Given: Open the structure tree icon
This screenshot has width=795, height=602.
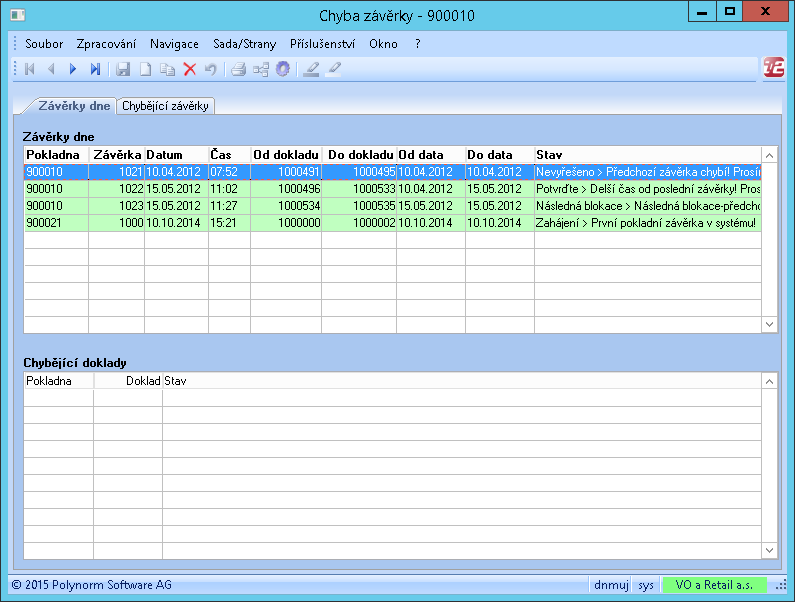Looking at the screenshot, I should point(261,69).
